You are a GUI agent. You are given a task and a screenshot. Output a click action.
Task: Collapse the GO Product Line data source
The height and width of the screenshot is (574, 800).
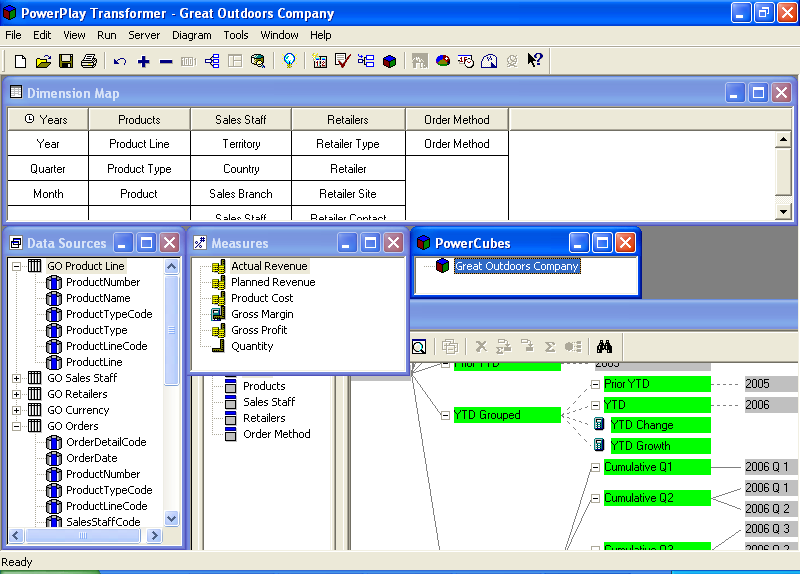click(16, 266)
